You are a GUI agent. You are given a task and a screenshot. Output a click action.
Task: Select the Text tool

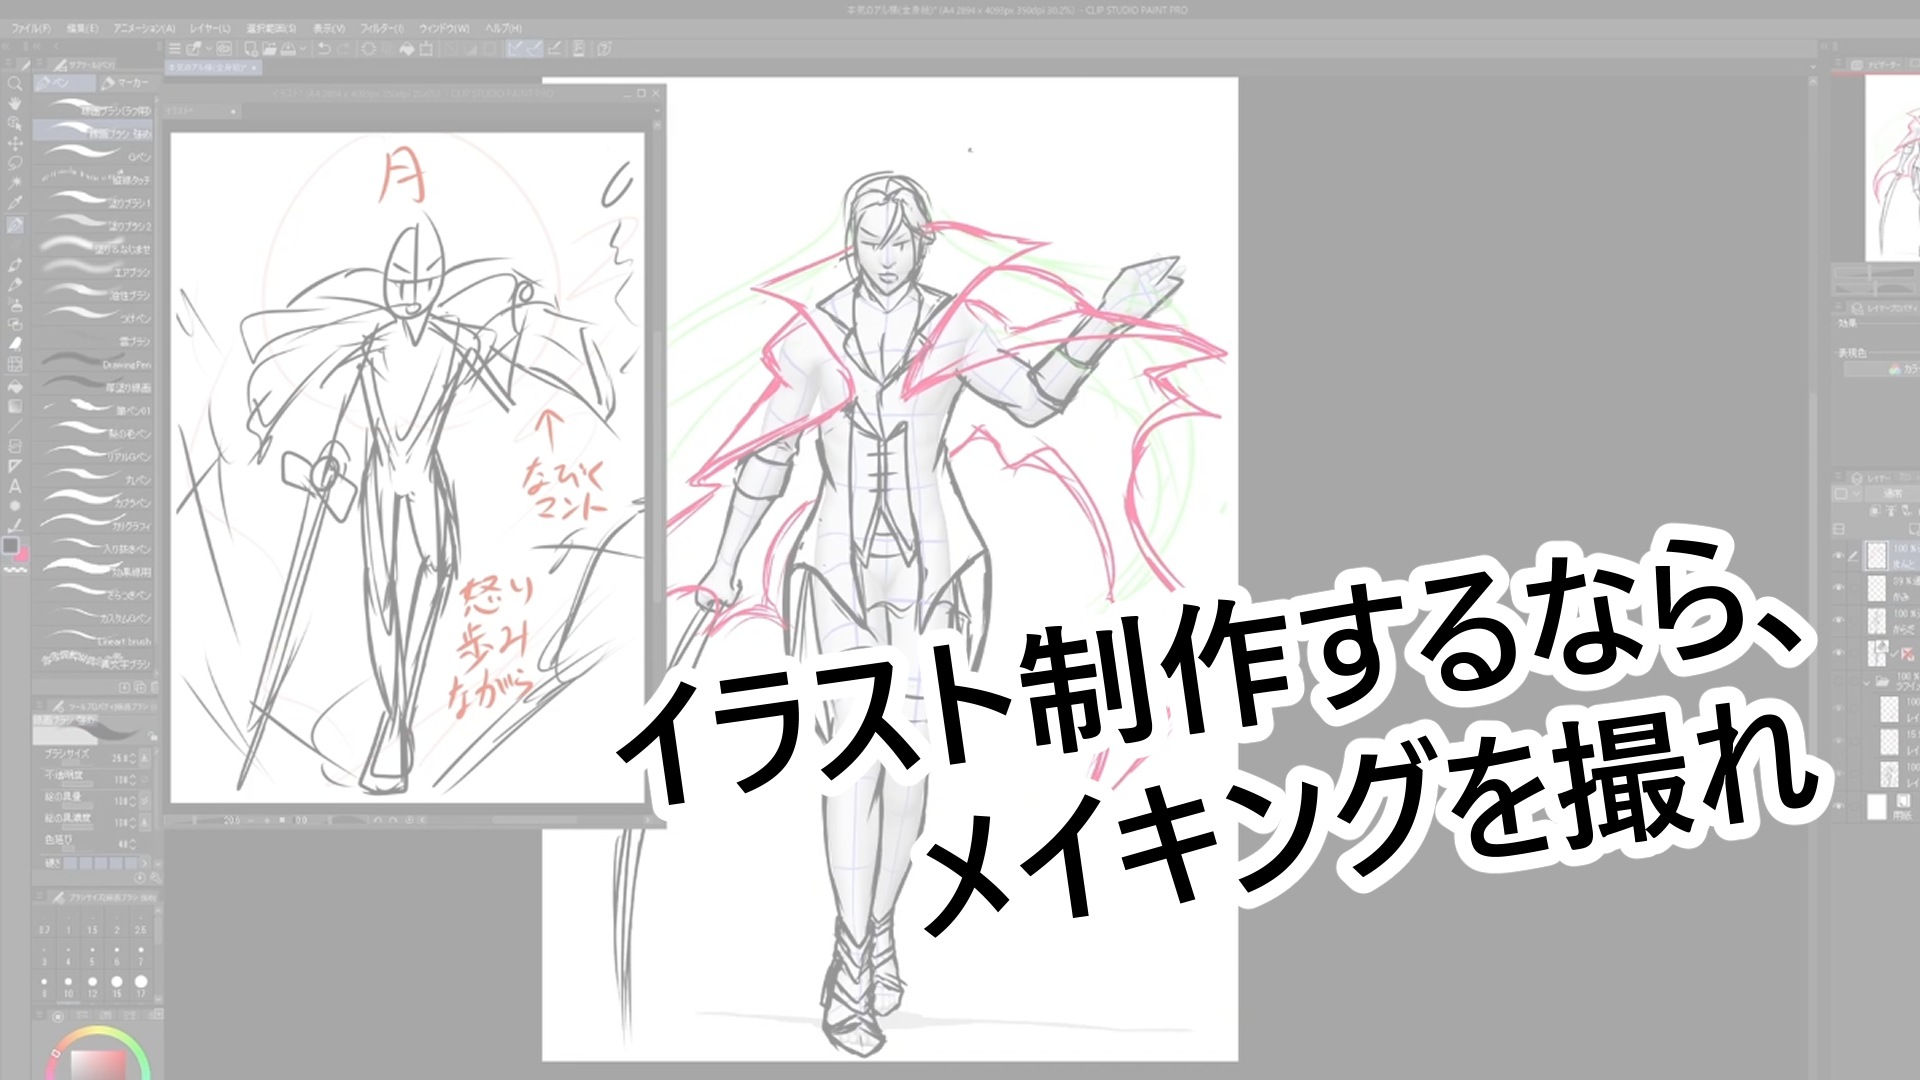[x=15, y=487]
